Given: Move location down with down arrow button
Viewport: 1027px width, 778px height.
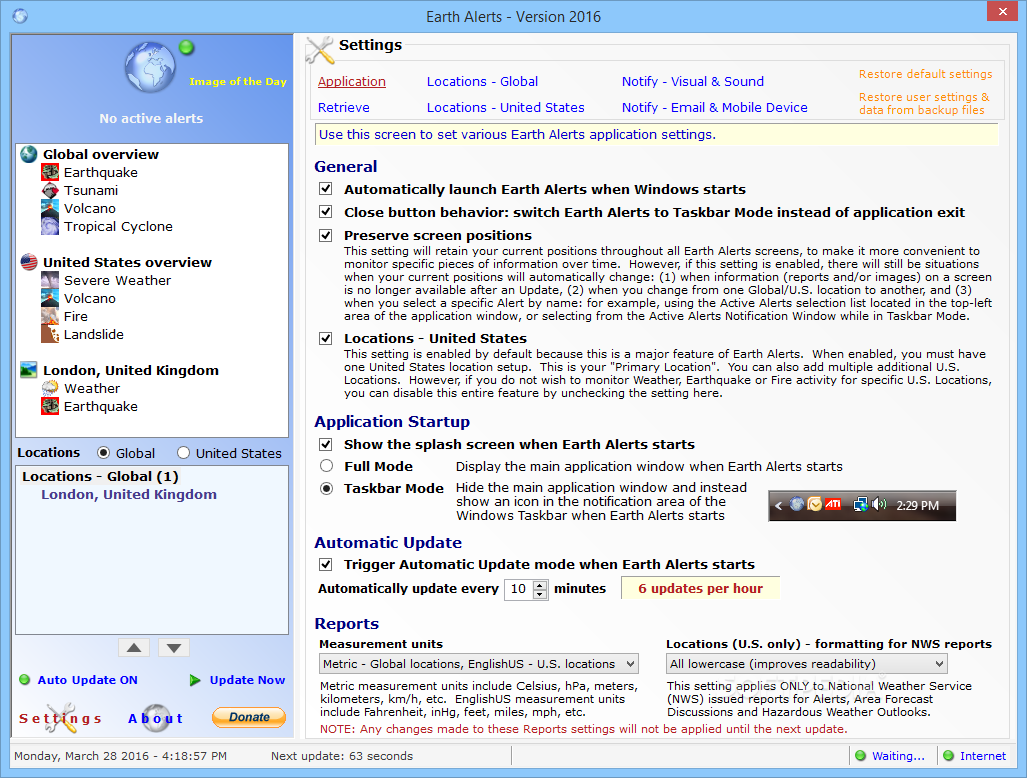Looking at the screenshot, I should [174, 648].
